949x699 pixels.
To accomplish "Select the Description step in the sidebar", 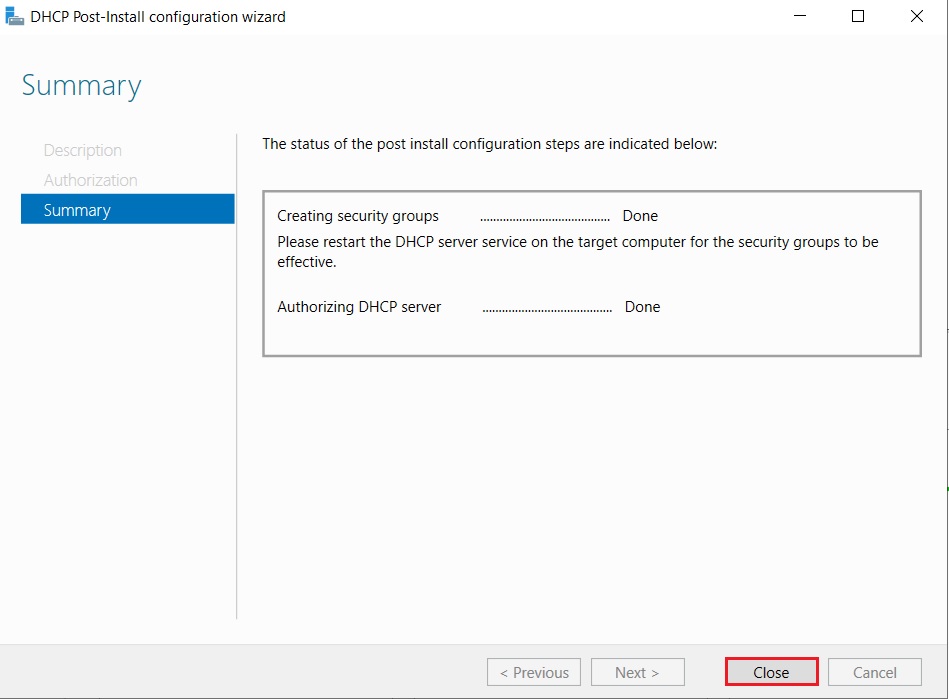I will point(82,150).
